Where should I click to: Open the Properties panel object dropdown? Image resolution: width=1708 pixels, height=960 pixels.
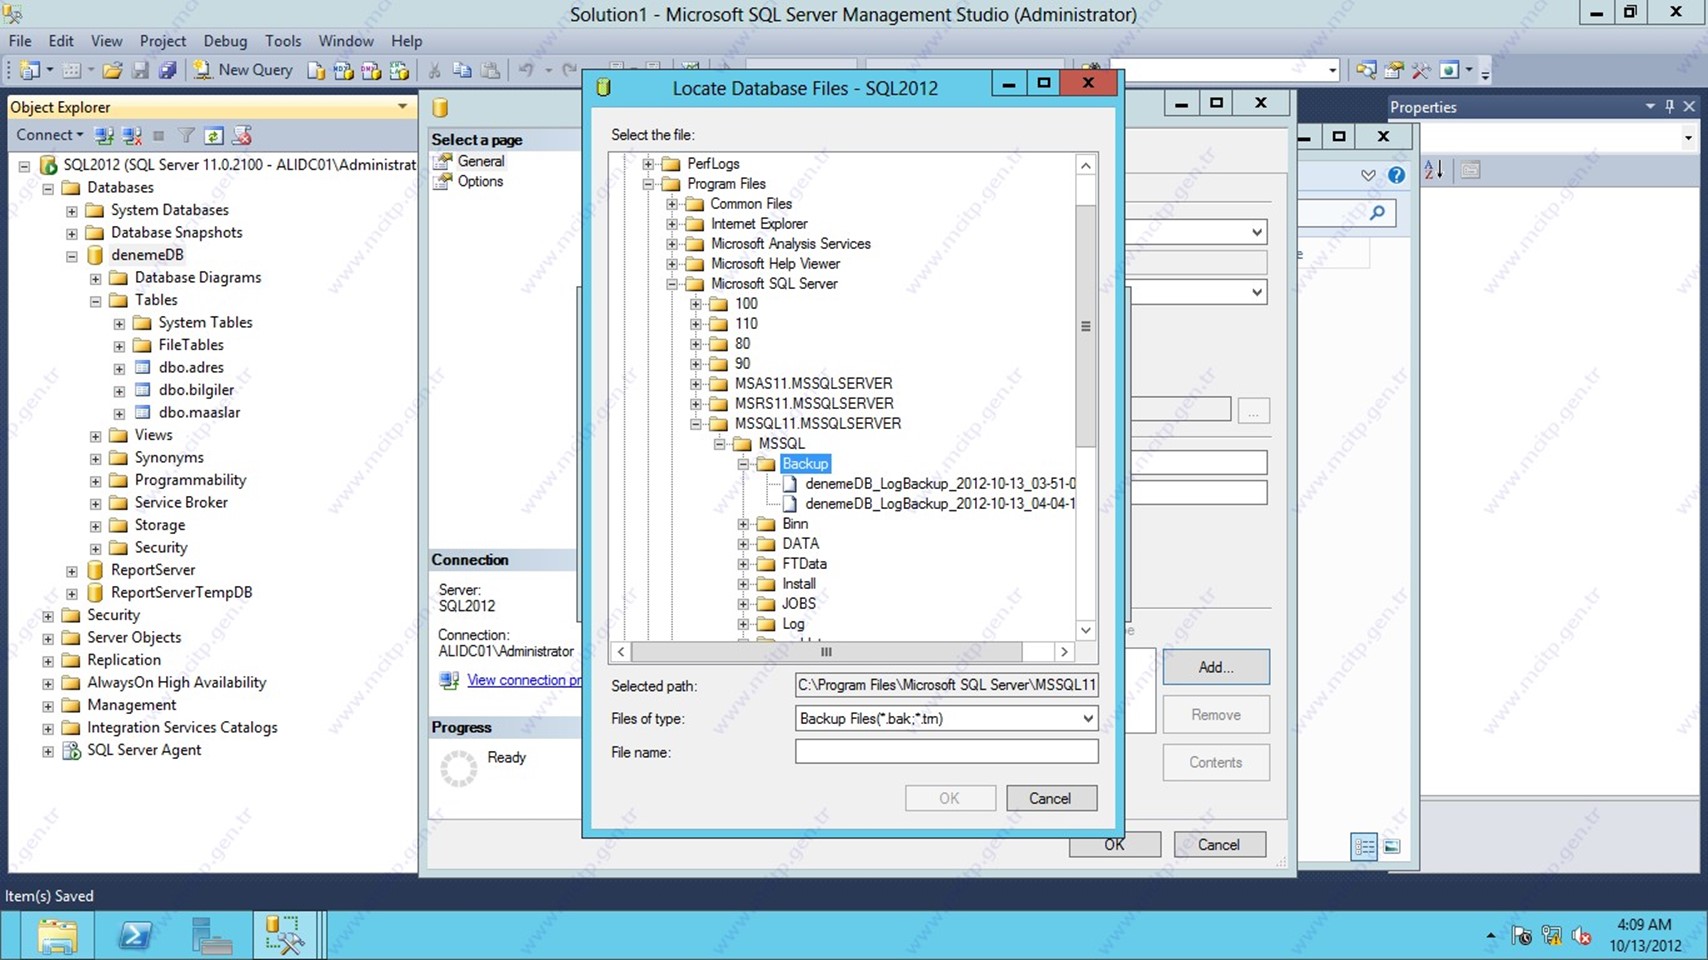[x=1688, y=138]
